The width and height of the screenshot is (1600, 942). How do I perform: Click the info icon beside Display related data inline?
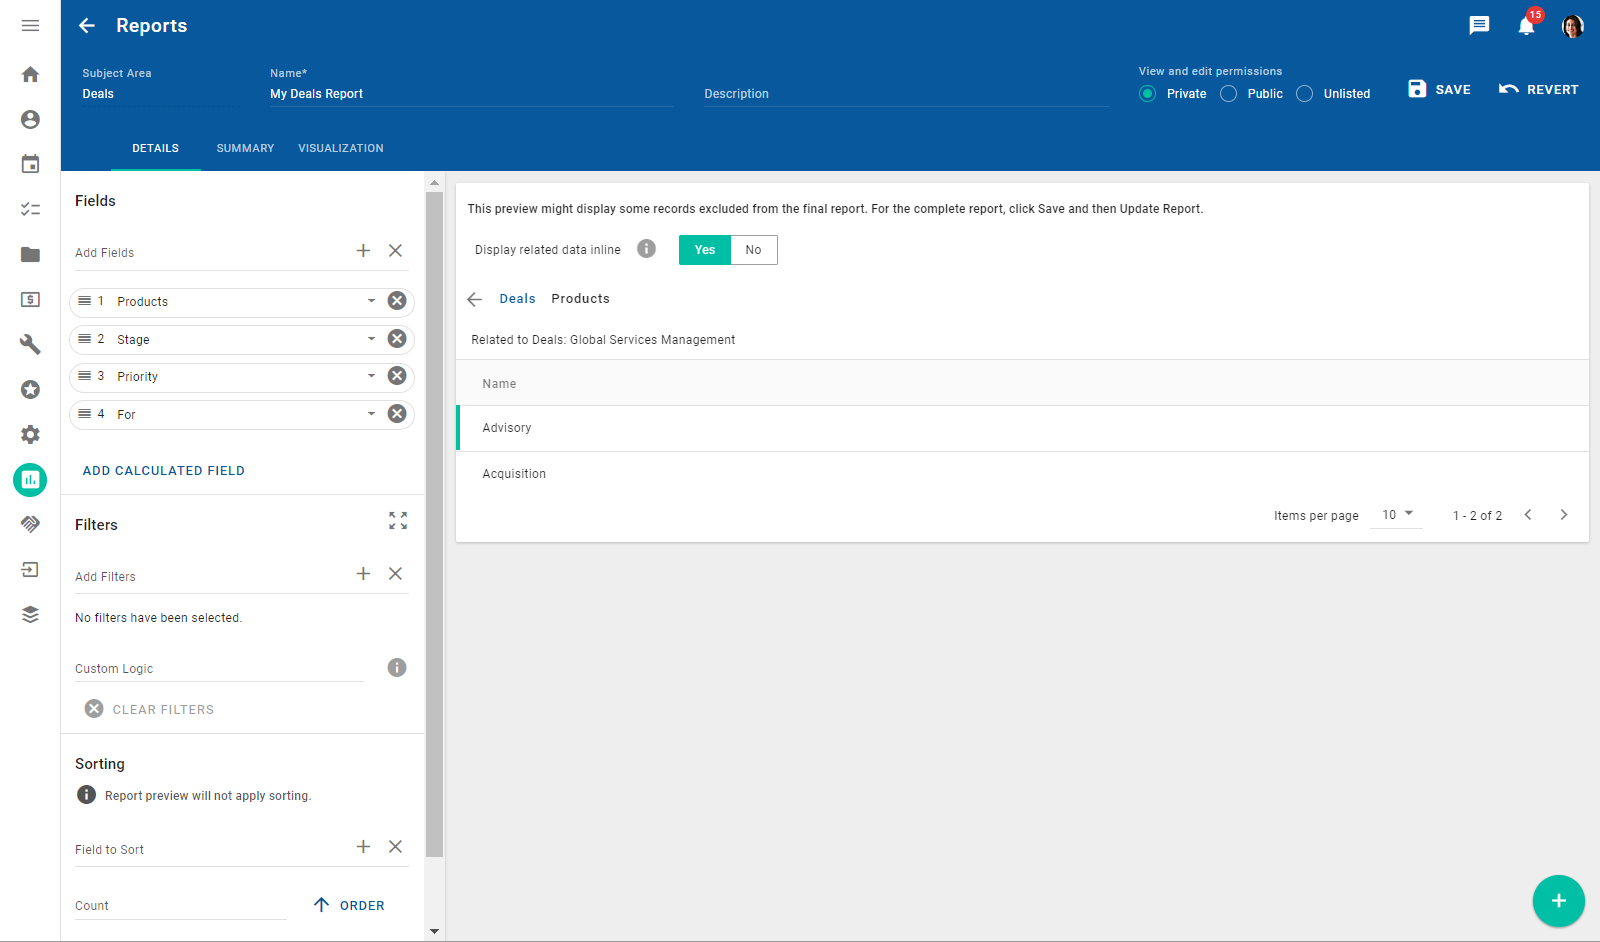click(x=647, y=249)
